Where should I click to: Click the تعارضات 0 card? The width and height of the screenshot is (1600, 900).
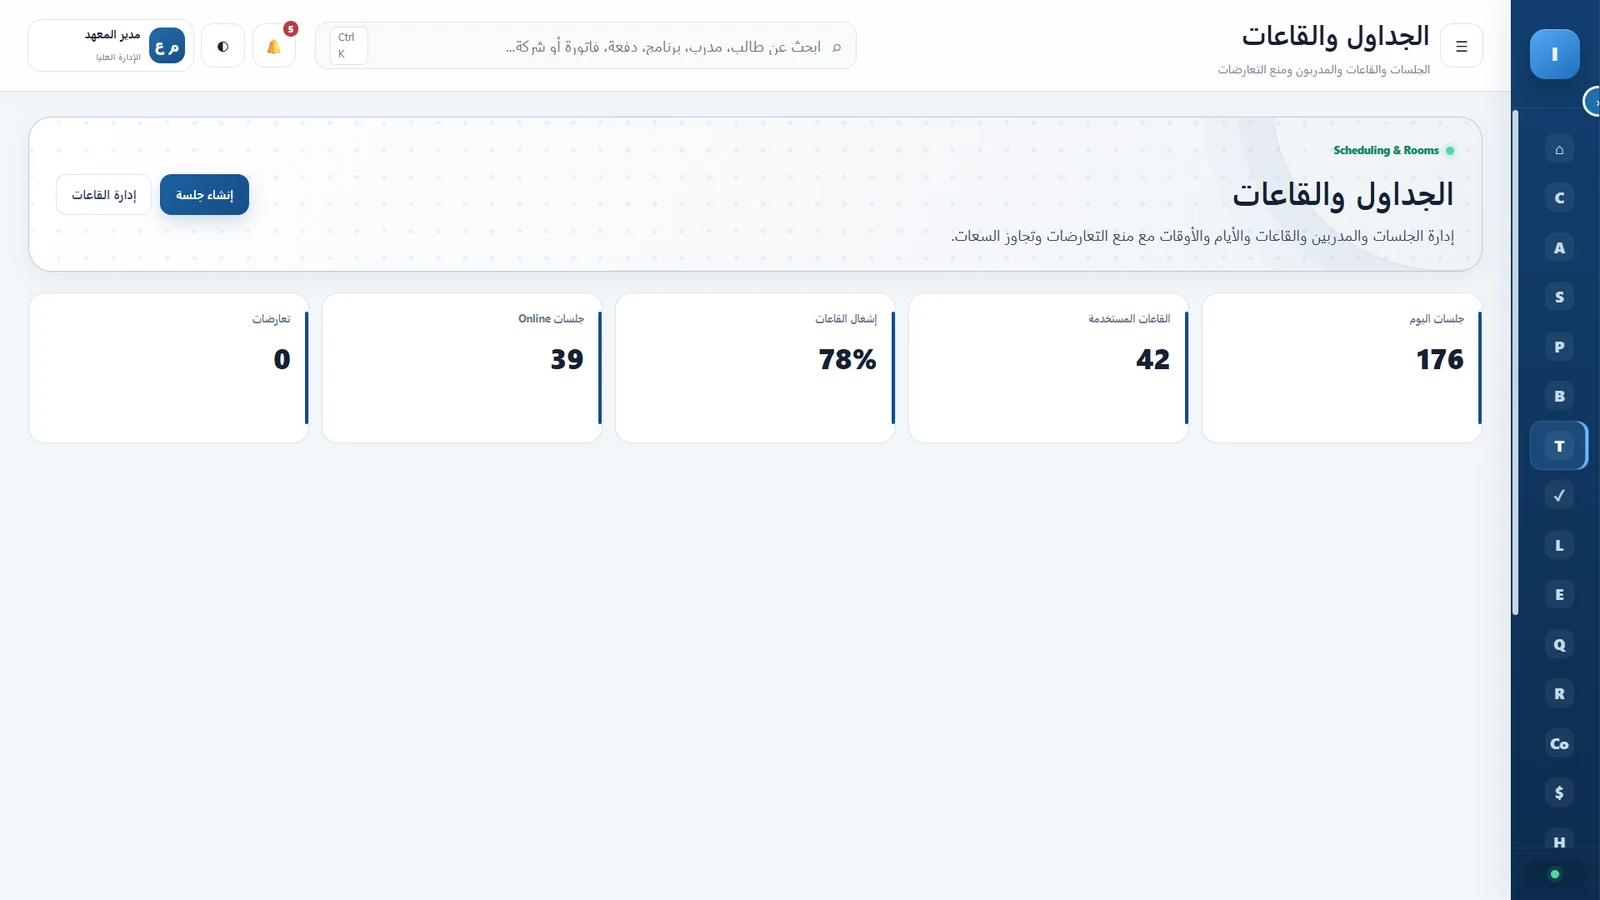tap(169, 368)
